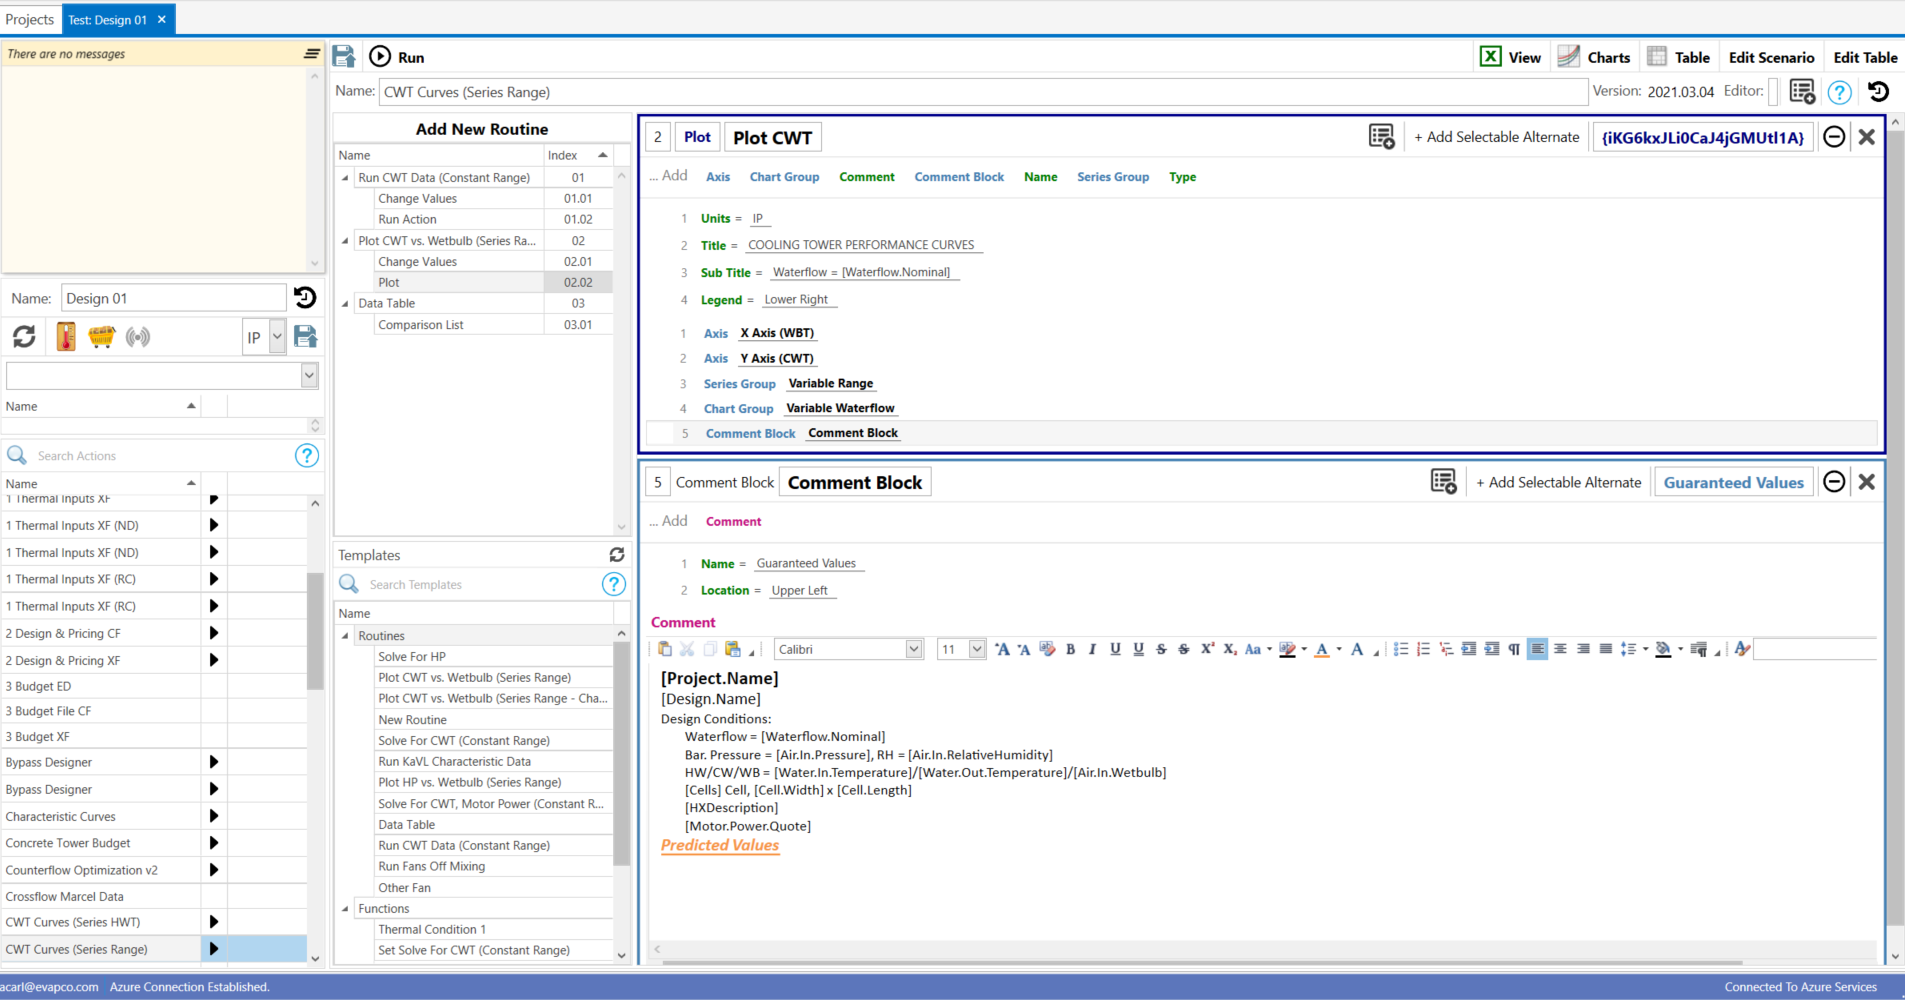1905x1000 pixels.
Task: Collapse the Run CWT Data routine node
Action: [x=346, y=178]
